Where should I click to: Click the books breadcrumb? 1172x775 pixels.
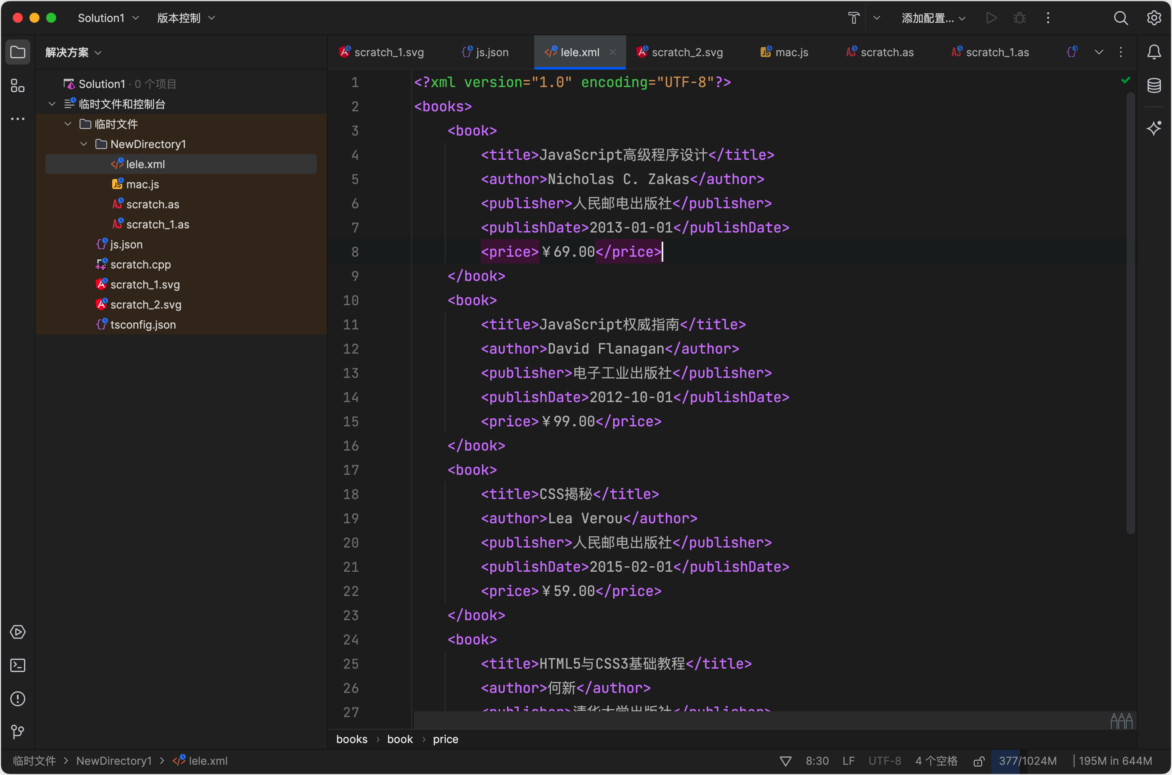click(x=351, y=740)
